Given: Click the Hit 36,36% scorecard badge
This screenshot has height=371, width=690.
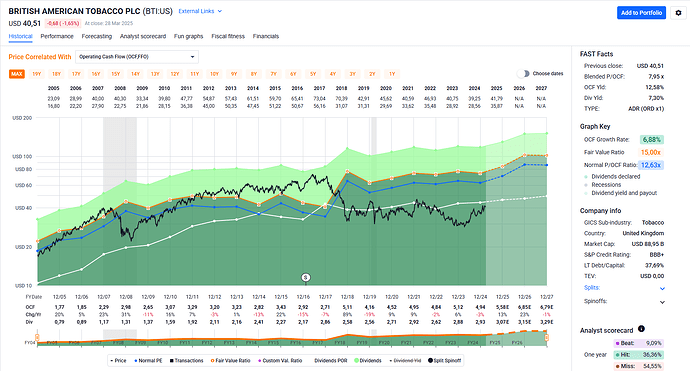Looking at the screenshot, I should pos(639,355).
